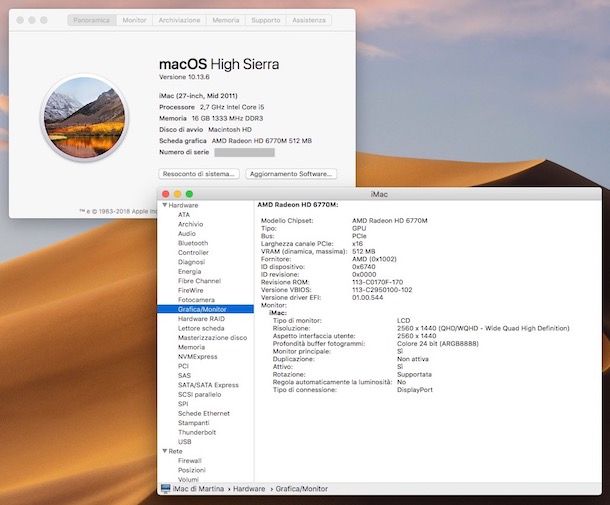Click the 'Colore 24 bit (ARGB8888)' value
The width and height of the screenshot is (610, 505).
(x=438, y=344)
